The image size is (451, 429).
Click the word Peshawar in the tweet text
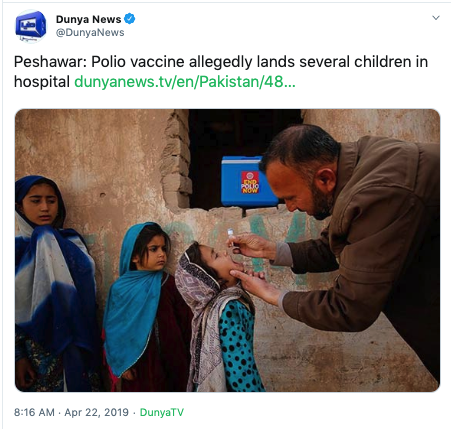(x=48, y=62)
